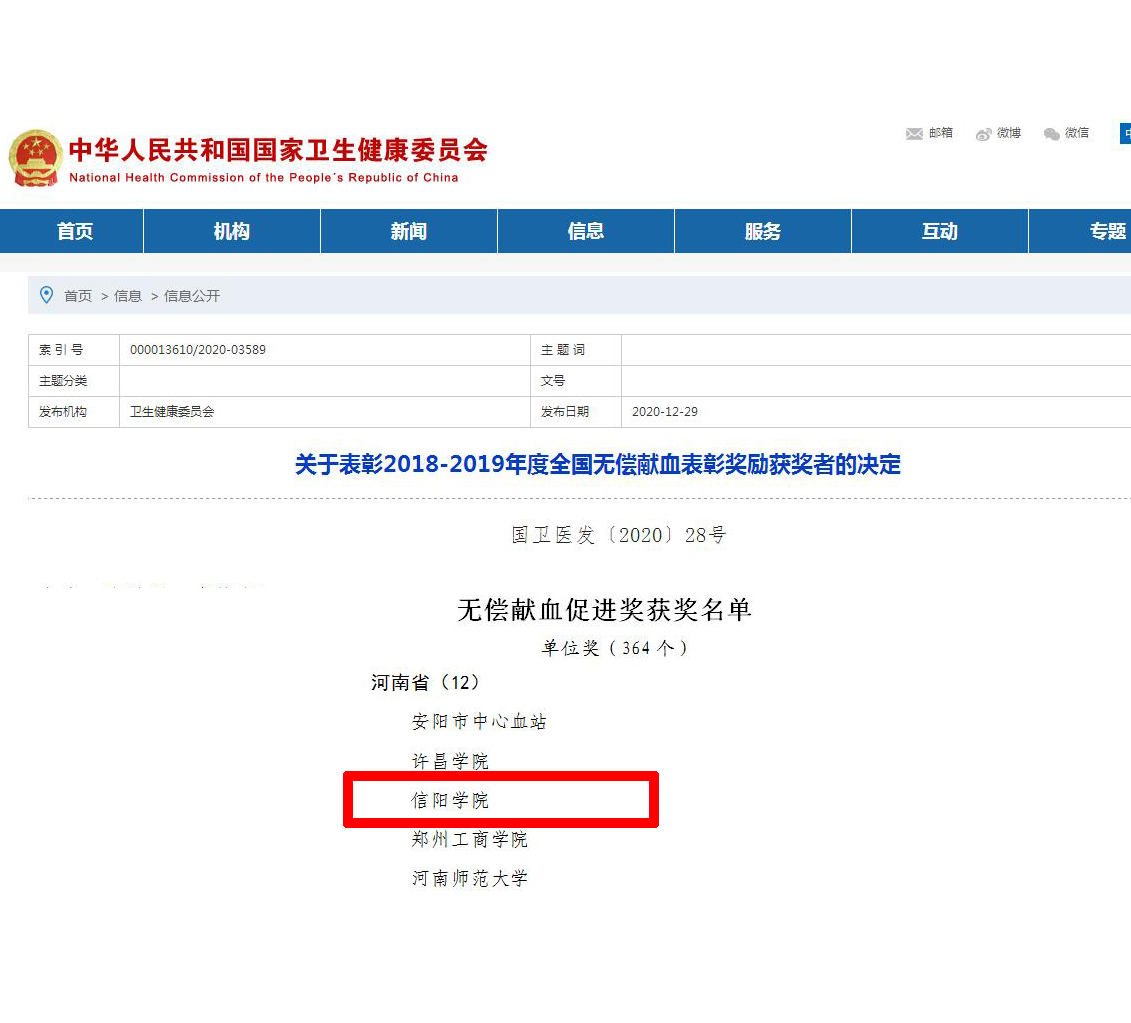
Task: Click the 信息公开 breadcrumb link
Action: pos(192,296)
